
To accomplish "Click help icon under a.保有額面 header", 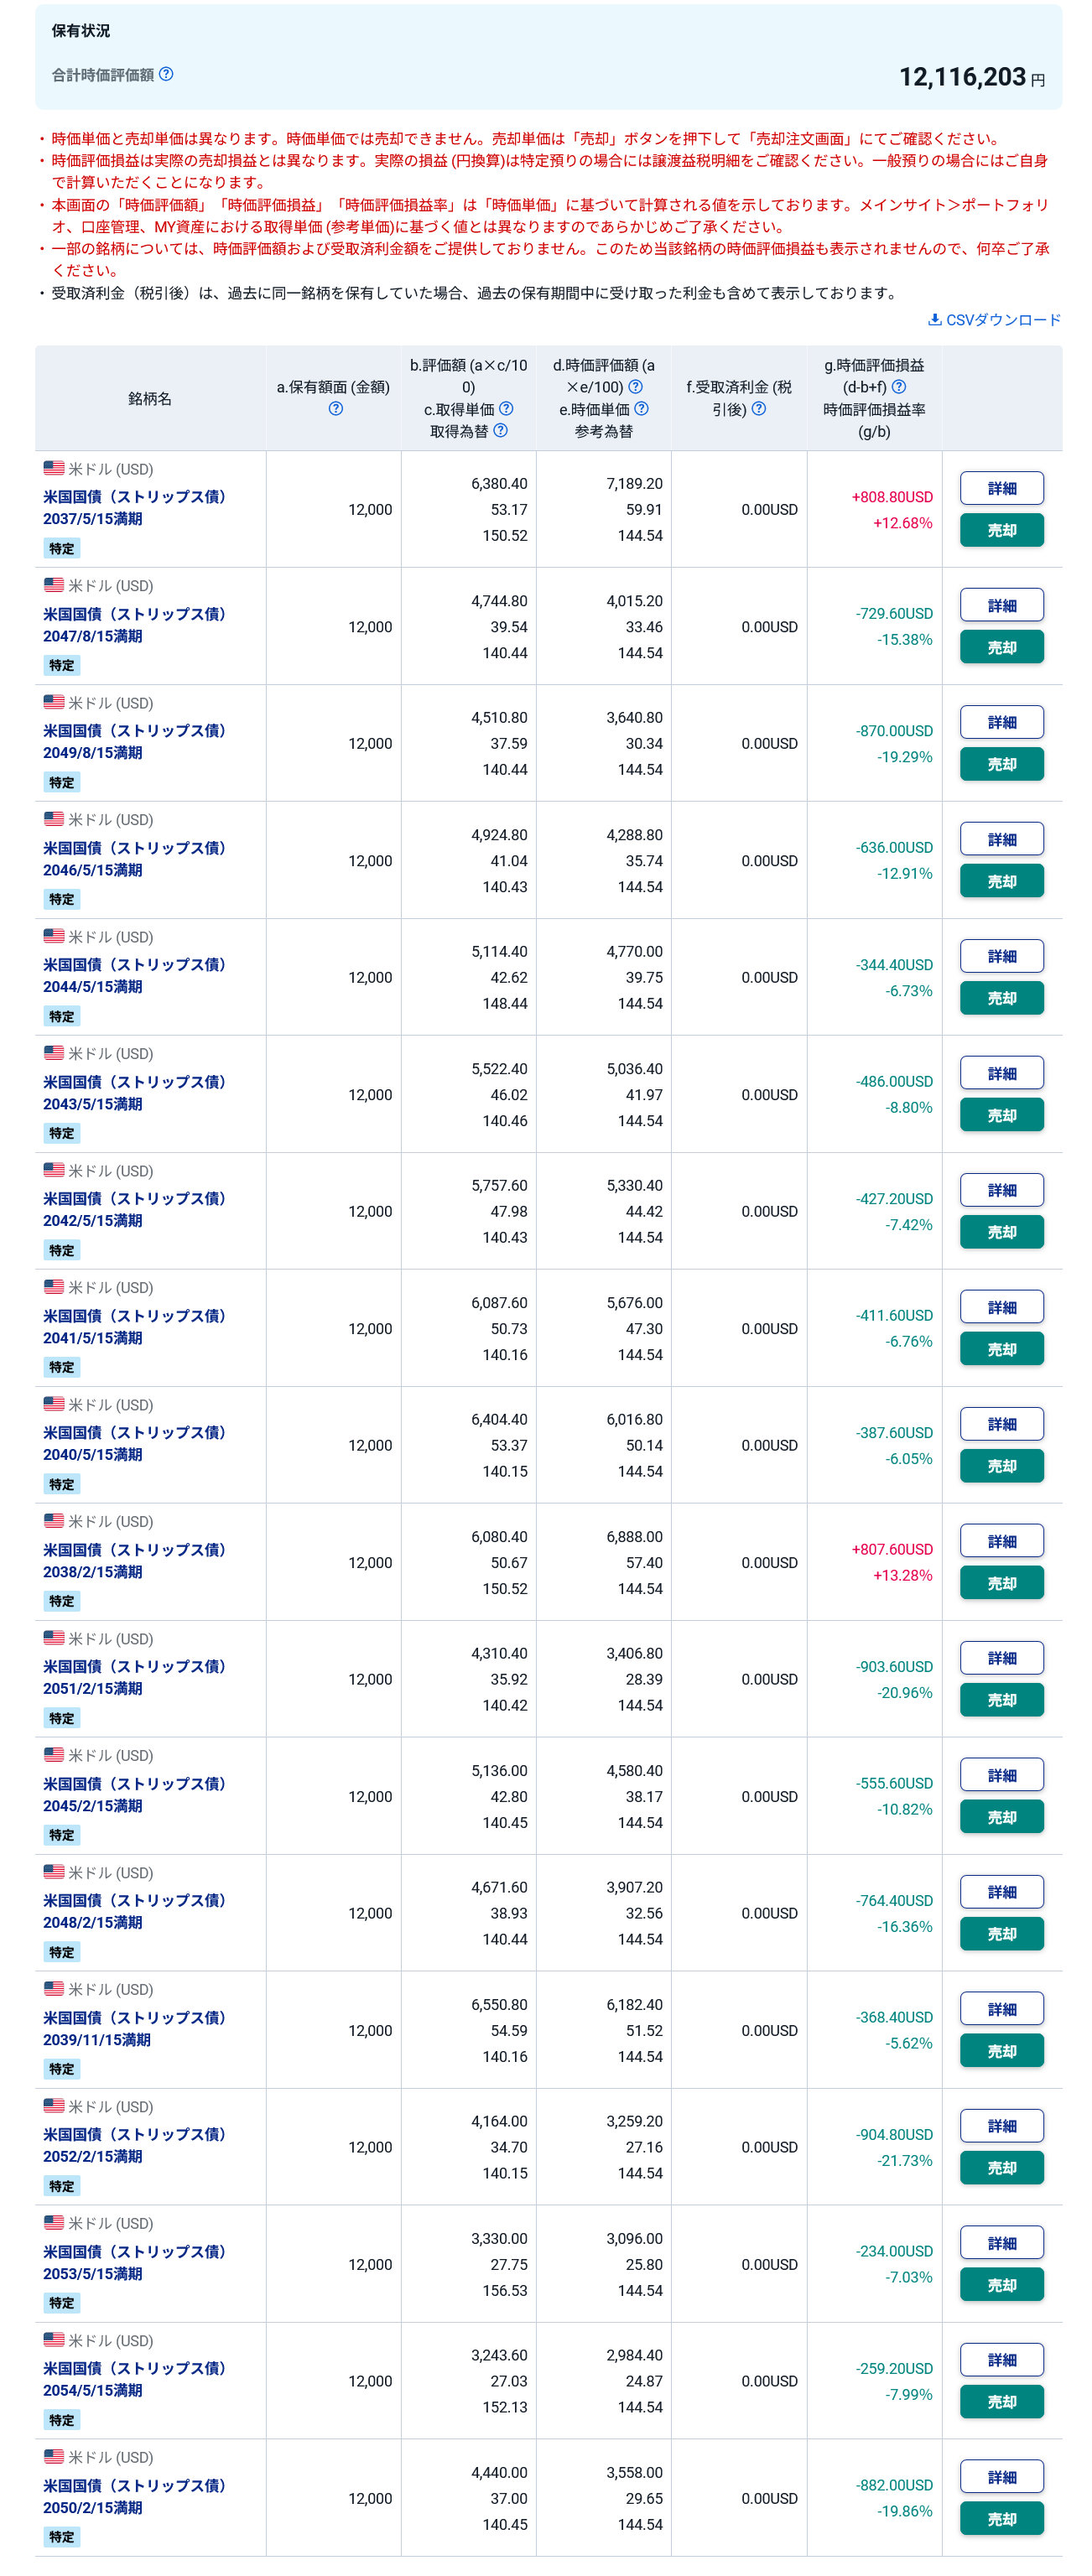I will click(336, 408).
